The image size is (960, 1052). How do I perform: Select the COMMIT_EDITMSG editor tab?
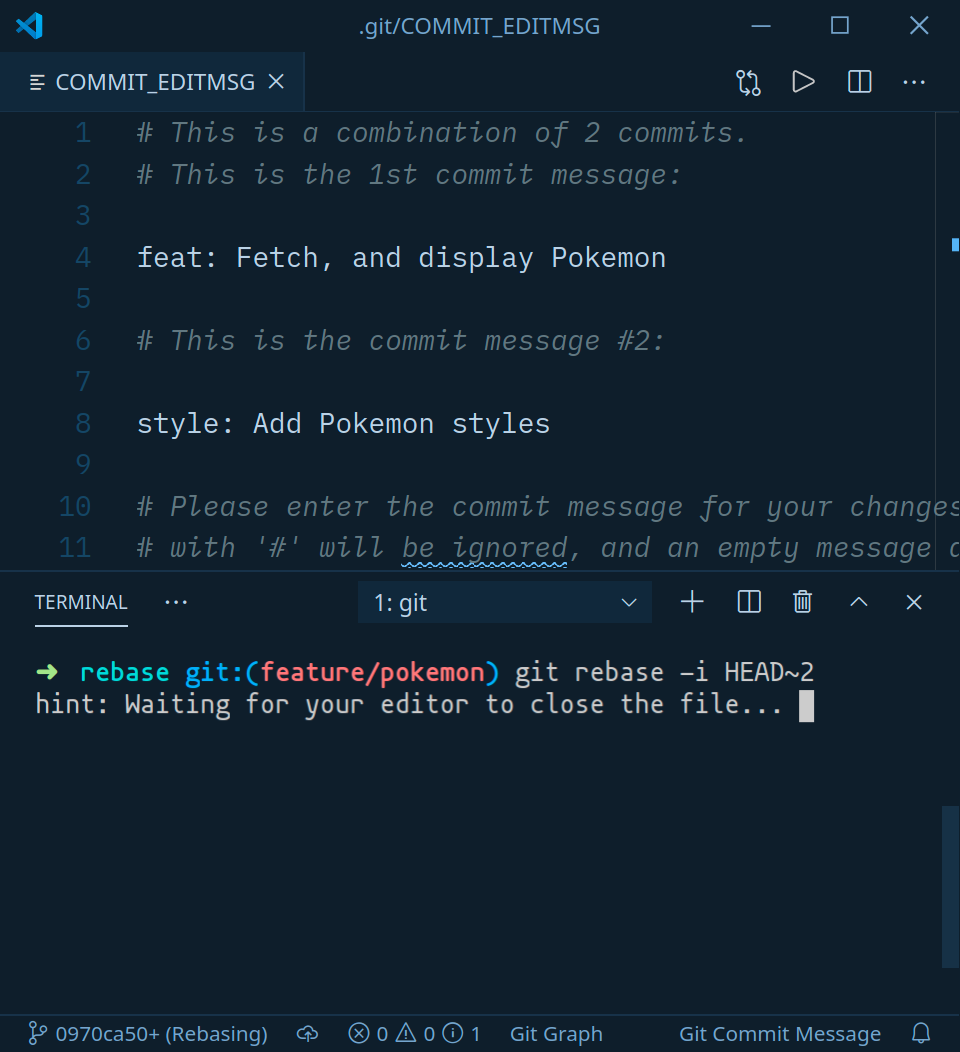(152, 82)
